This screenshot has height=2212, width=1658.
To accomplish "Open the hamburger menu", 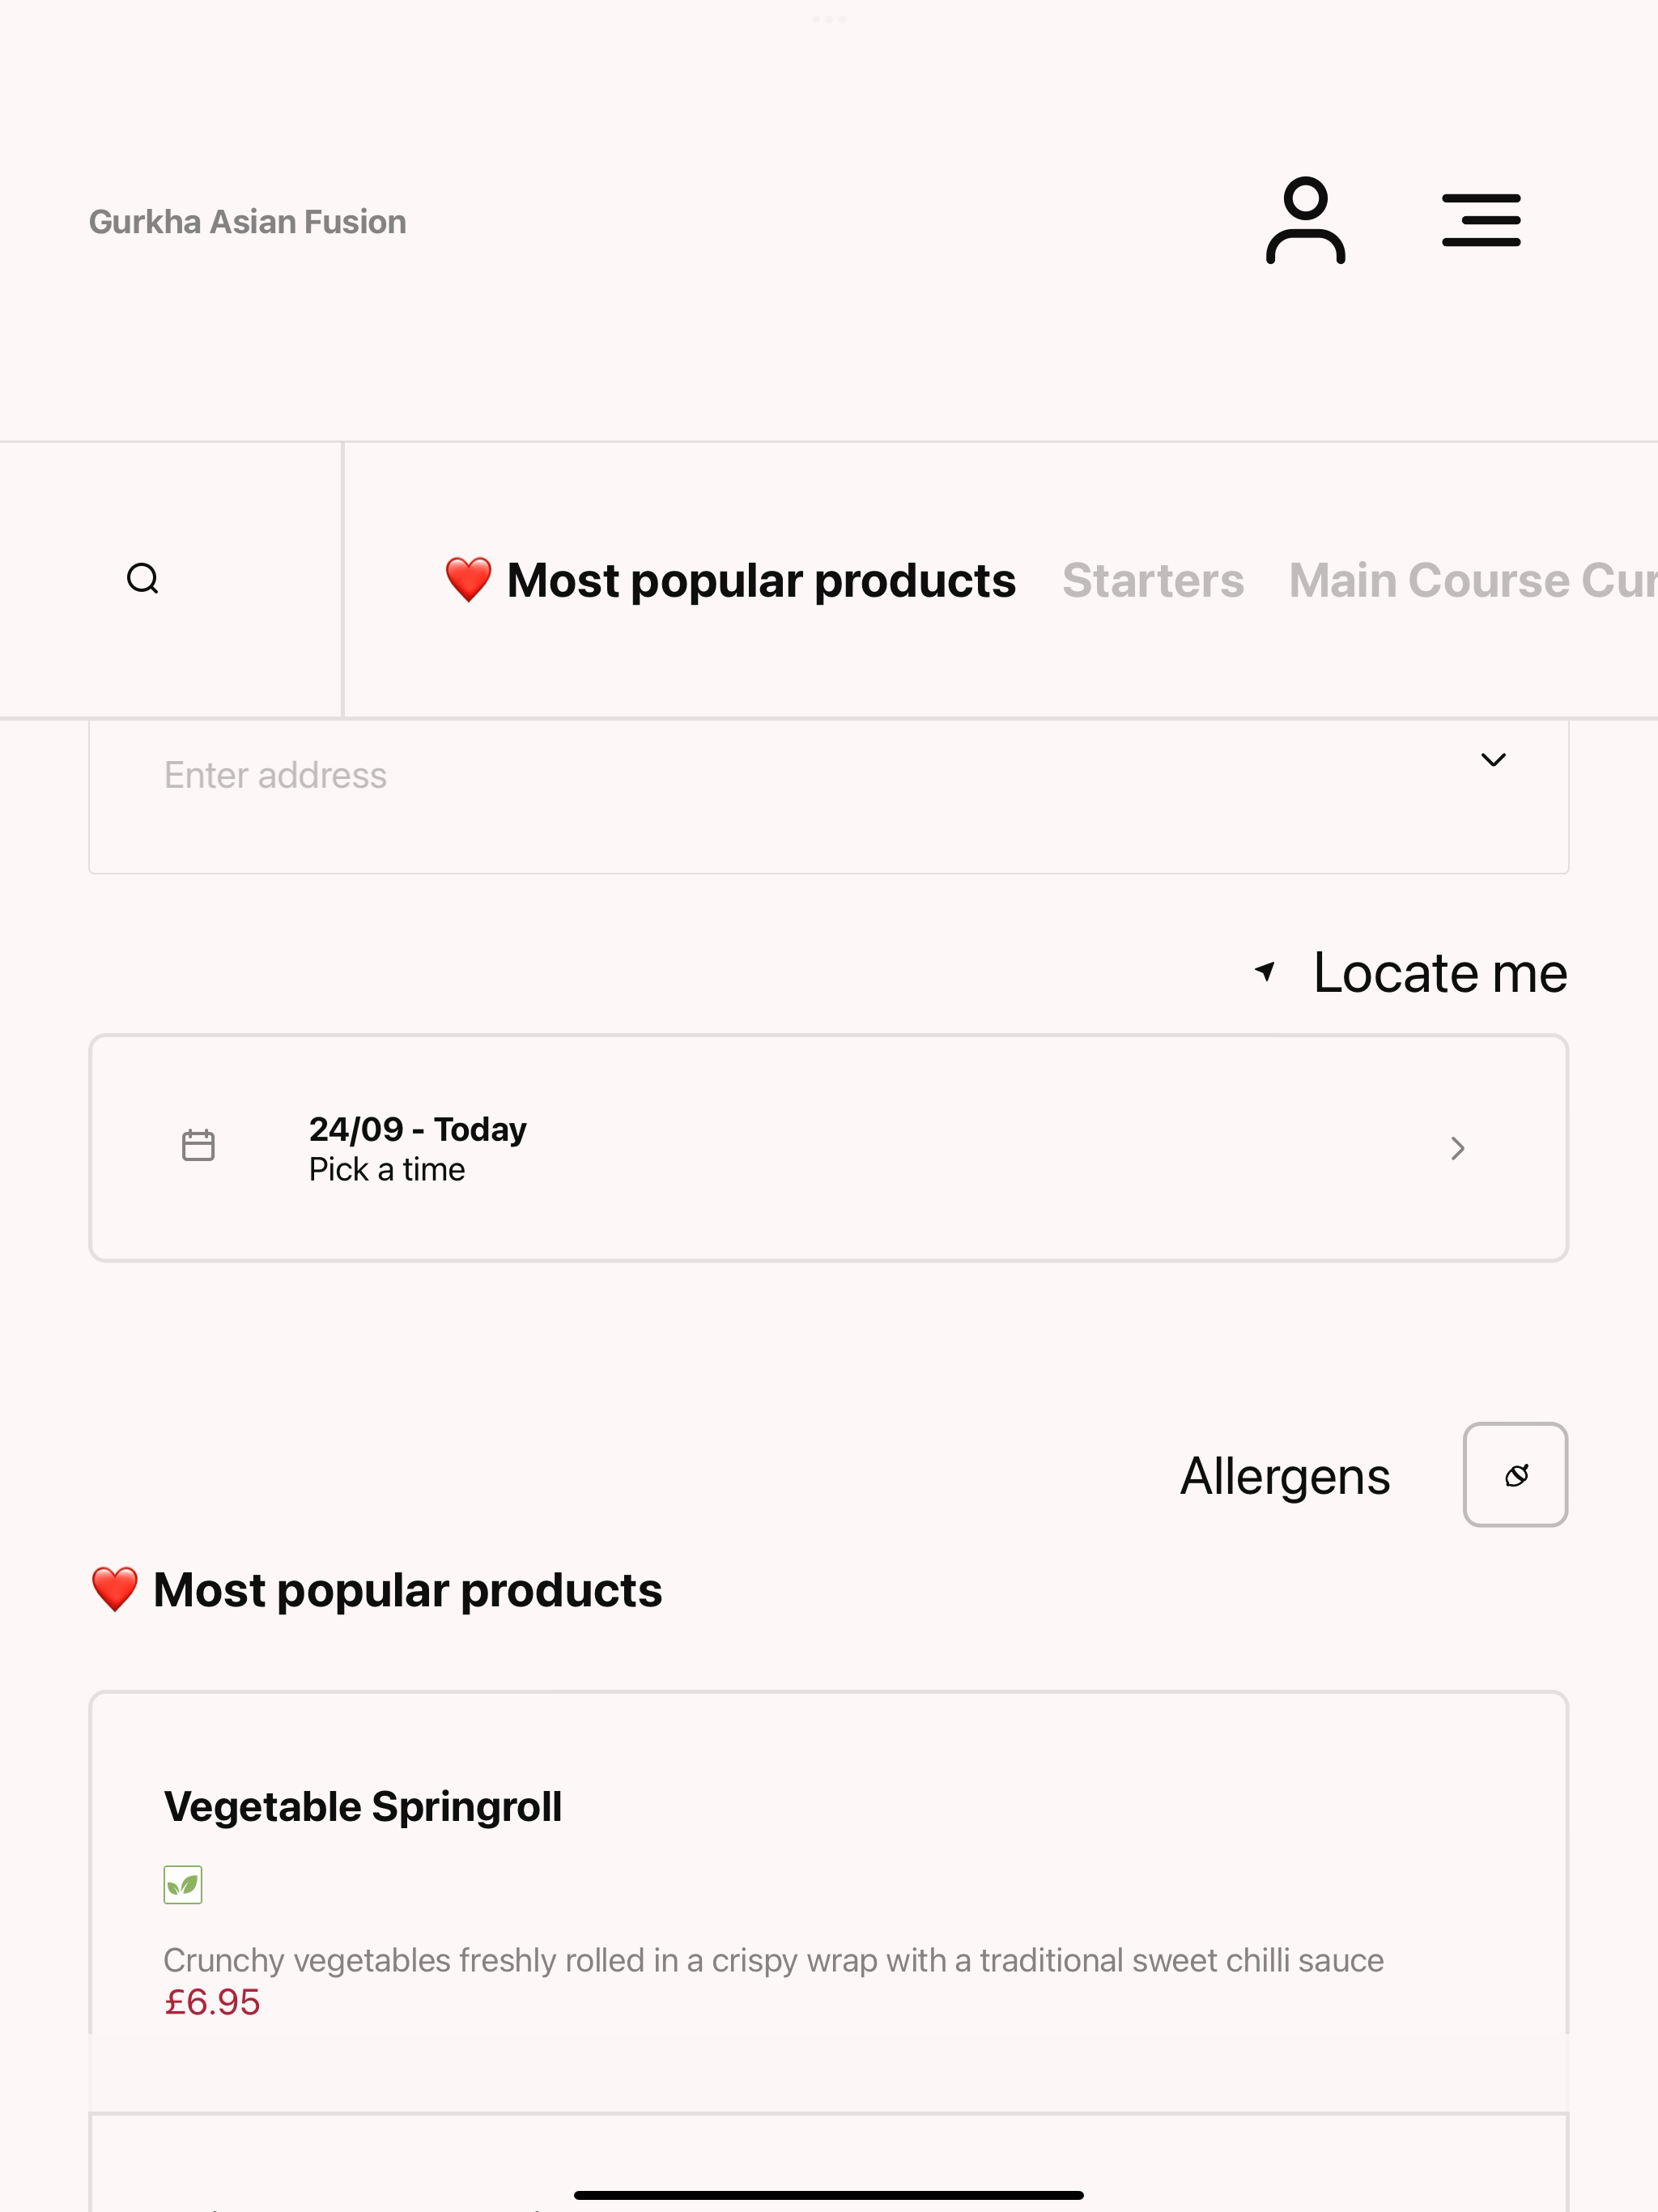I will click(1481, 221).
